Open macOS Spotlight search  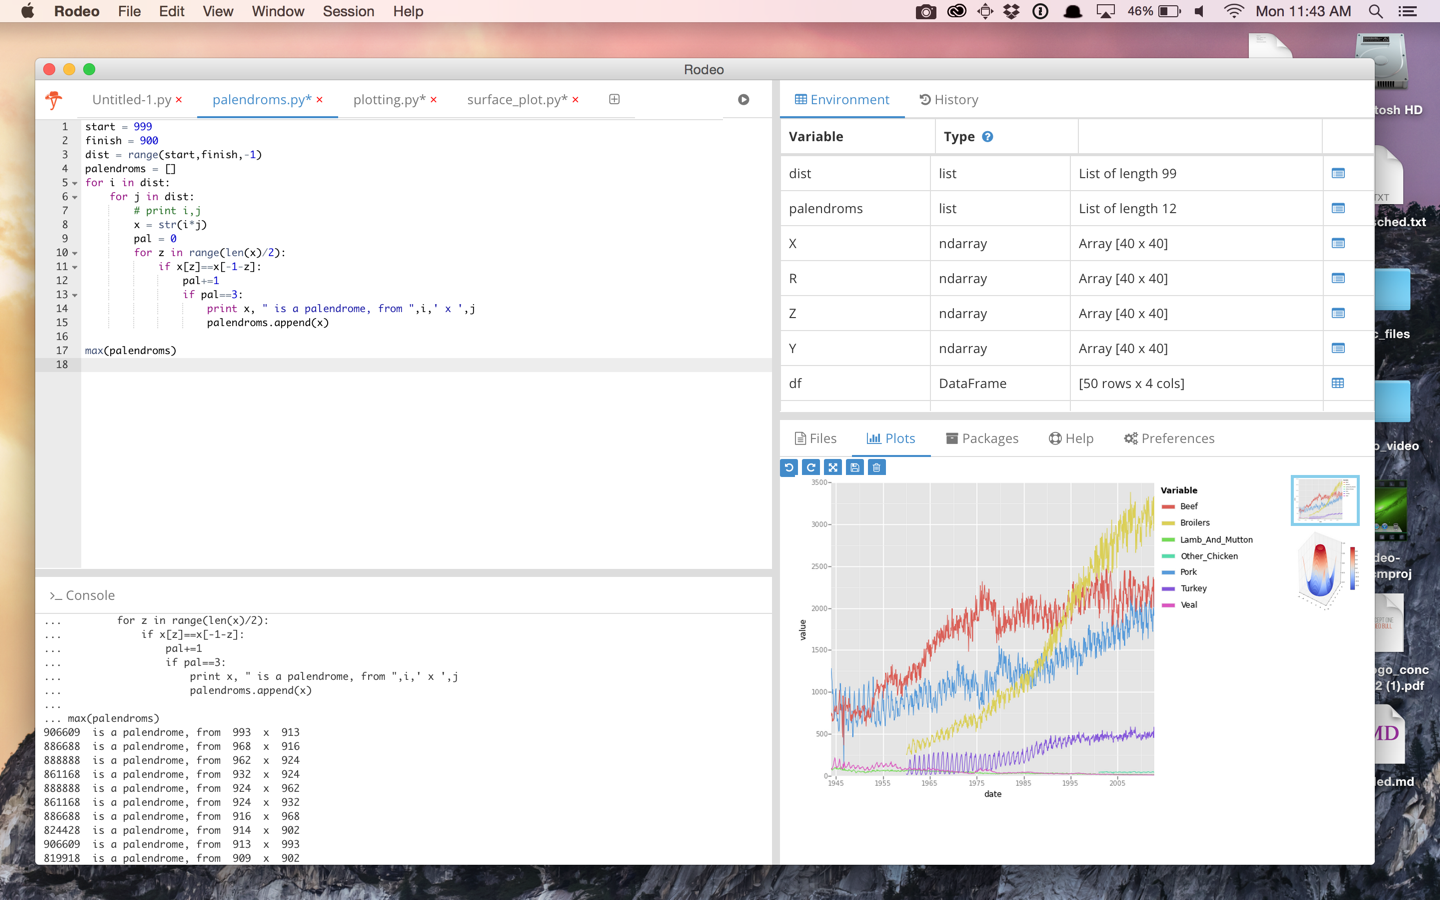click(1376, 11)
